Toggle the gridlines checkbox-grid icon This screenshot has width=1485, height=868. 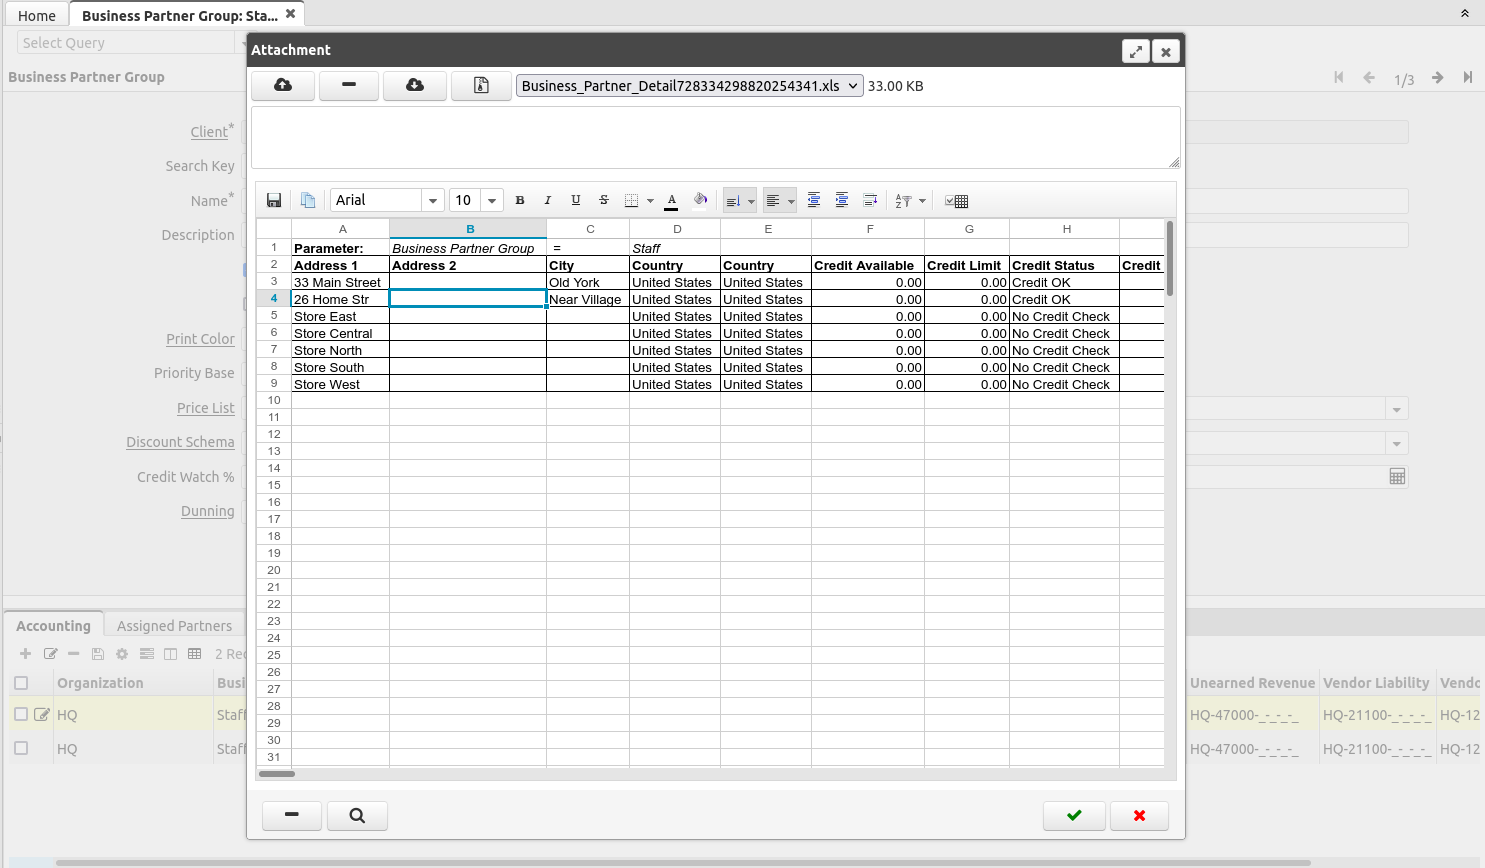point(956,201)
